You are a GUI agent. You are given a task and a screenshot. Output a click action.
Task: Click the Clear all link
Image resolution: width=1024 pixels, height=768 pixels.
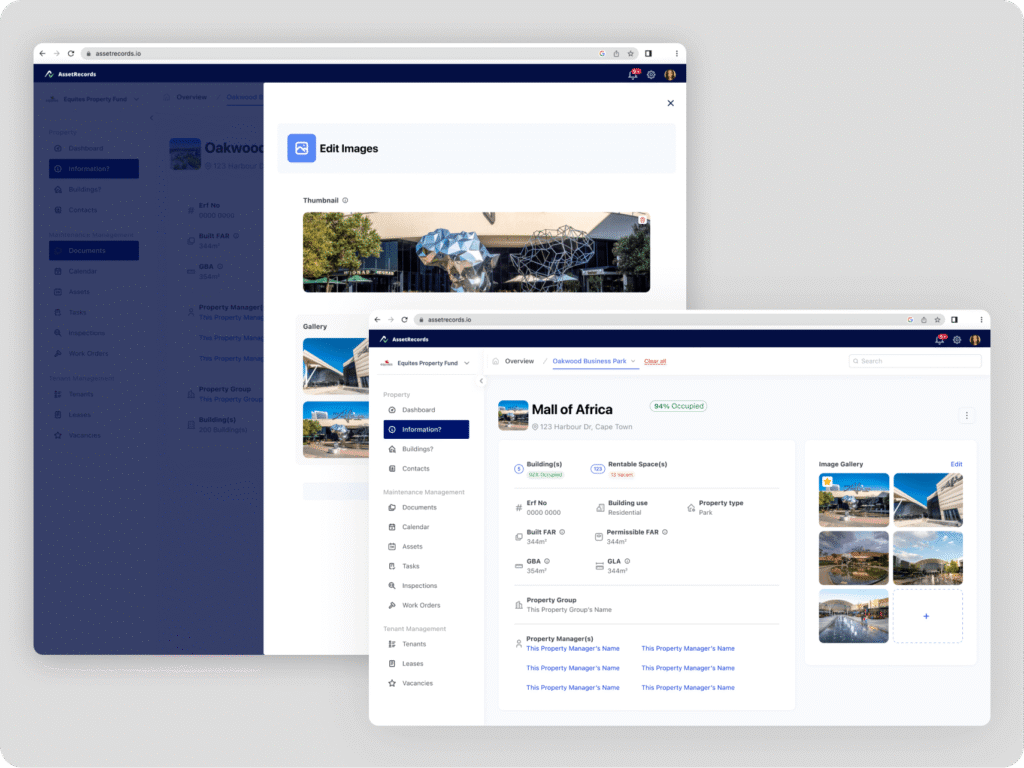coord(655,361)
